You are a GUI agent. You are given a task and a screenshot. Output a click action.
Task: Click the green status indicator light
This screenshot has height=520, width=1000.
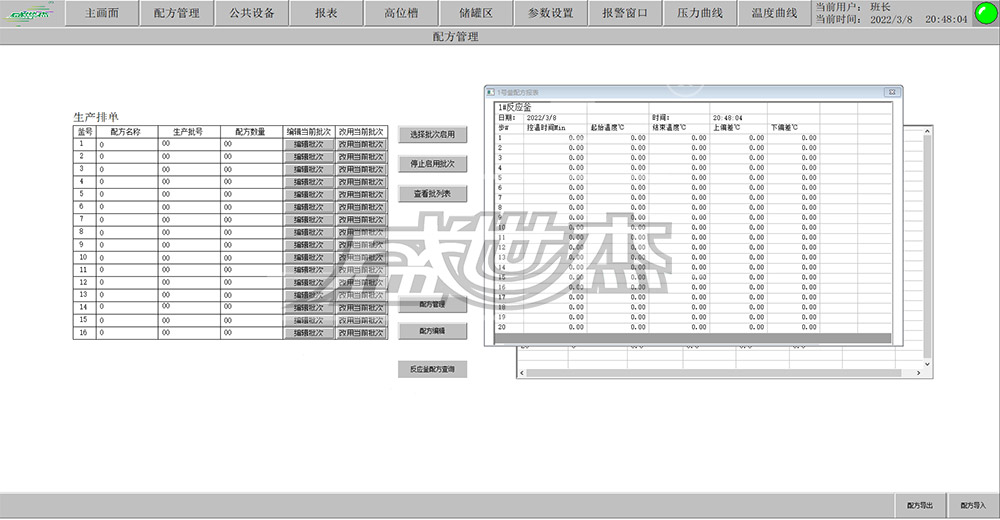coord(985,14)
